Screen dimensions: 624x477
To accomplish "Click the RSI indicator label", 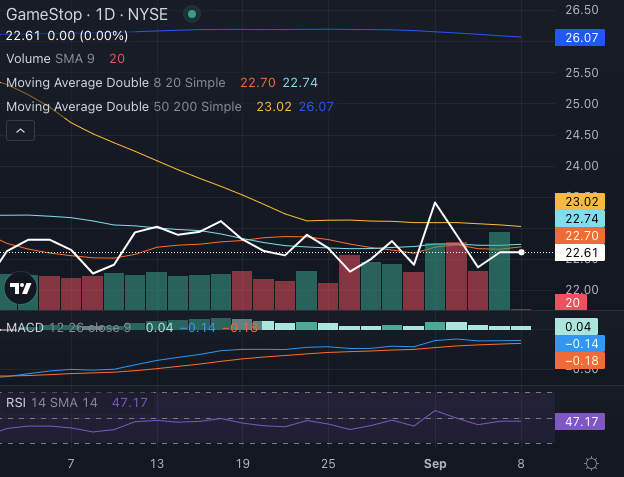I will tap(14, 402).
